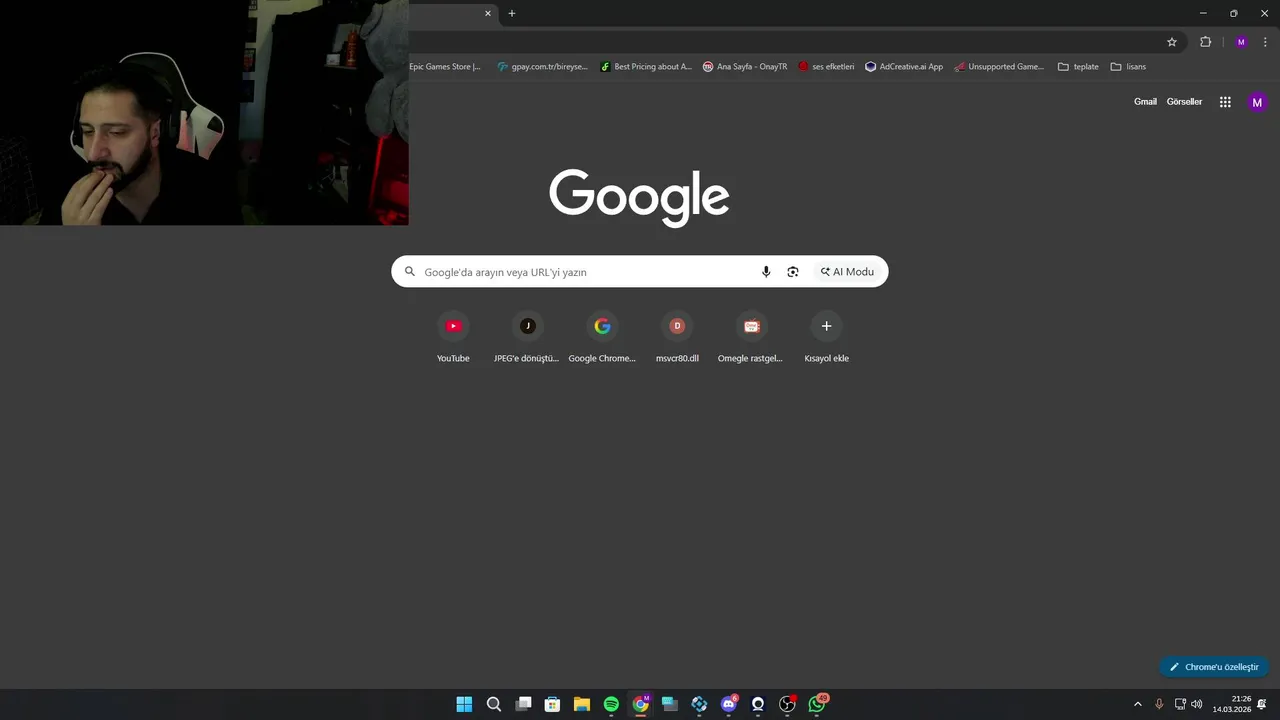Open volume control in system tray

click(1197, 704)
